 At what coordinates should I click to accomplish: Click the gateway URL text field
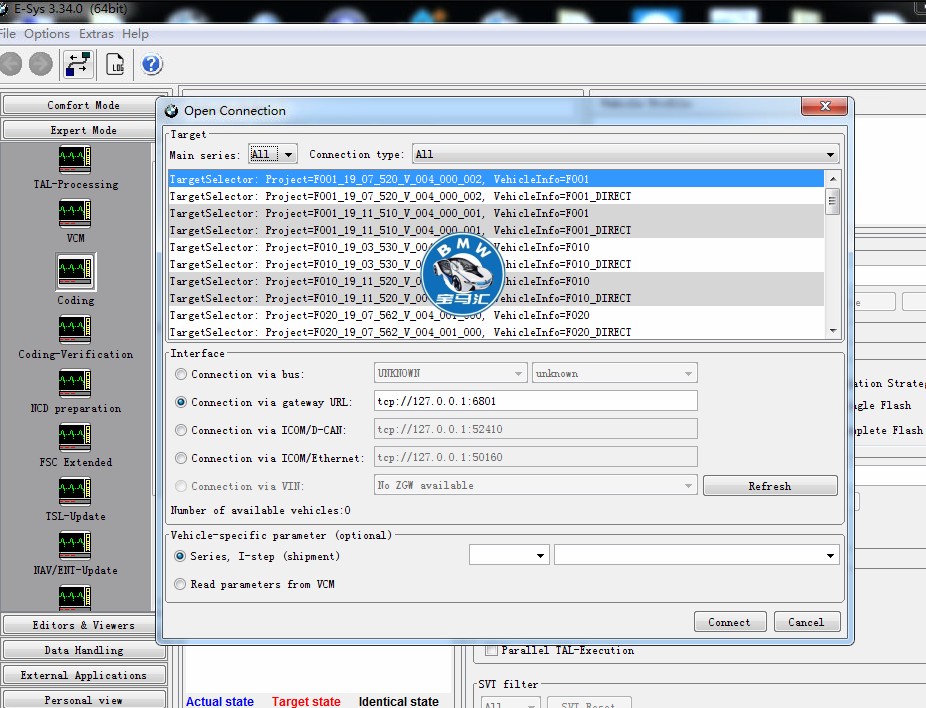pyautogui.click(x=535, y=402)
